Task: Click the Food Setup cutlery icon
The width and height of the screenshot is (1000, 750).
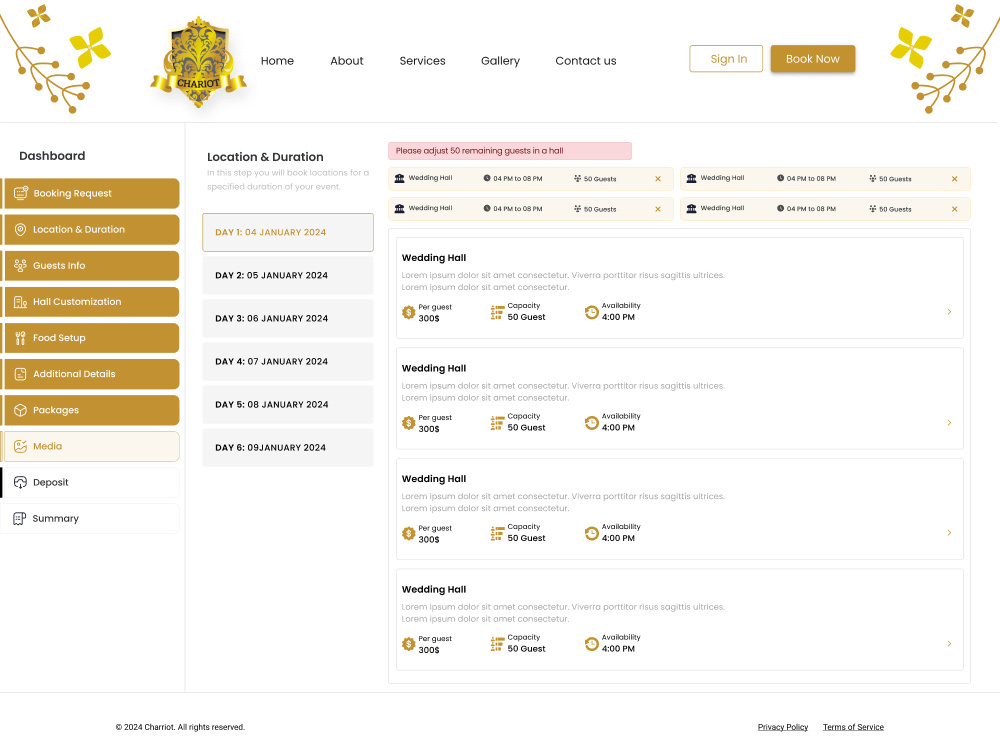Action: pos(20,338)
